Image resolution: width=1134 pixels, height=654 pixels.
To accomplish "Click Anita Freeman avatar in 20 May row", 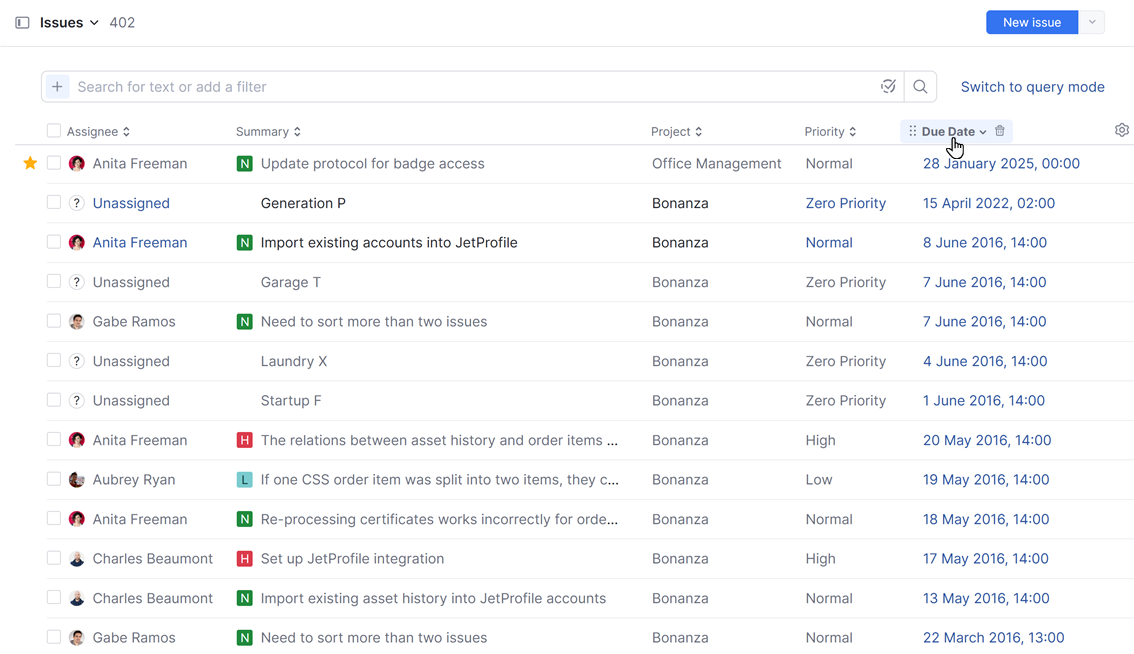I will pos(77,440).
